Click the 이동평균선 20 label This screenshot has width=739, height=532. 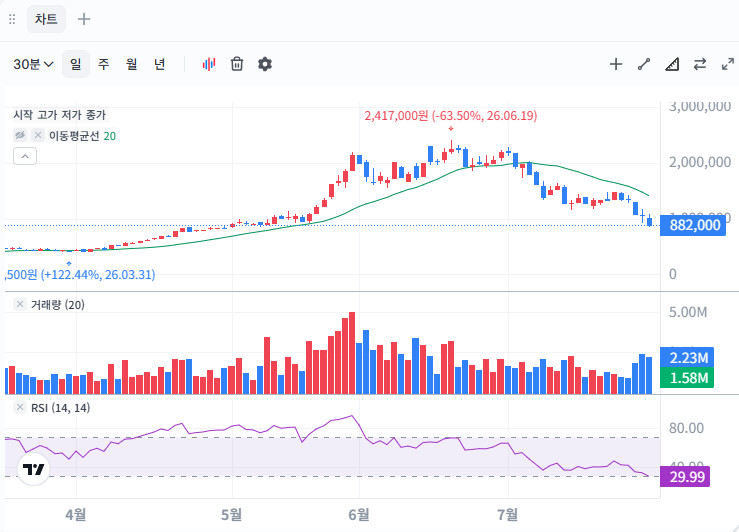[x=82, y=136]
